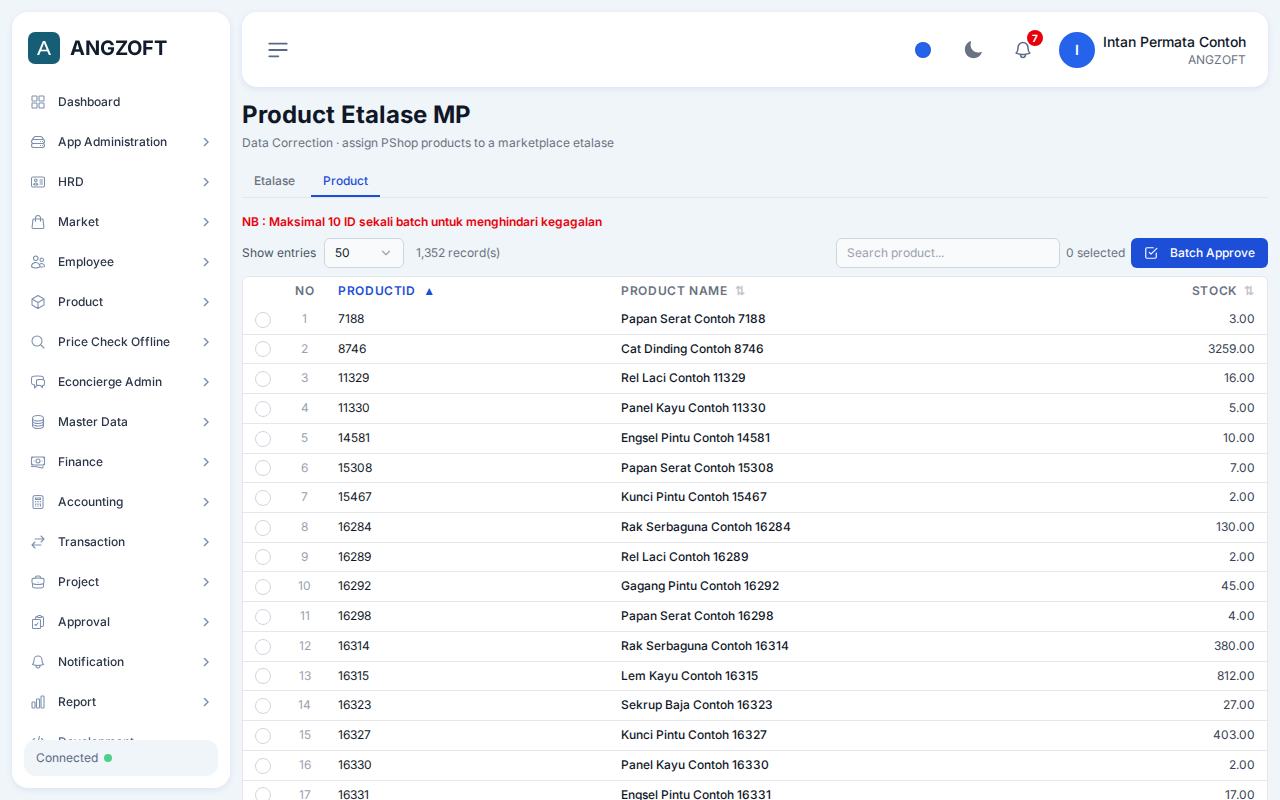The image size is (1280, 800).
Task: Open notifications bell icon
Action: (x=1023, y=50)
